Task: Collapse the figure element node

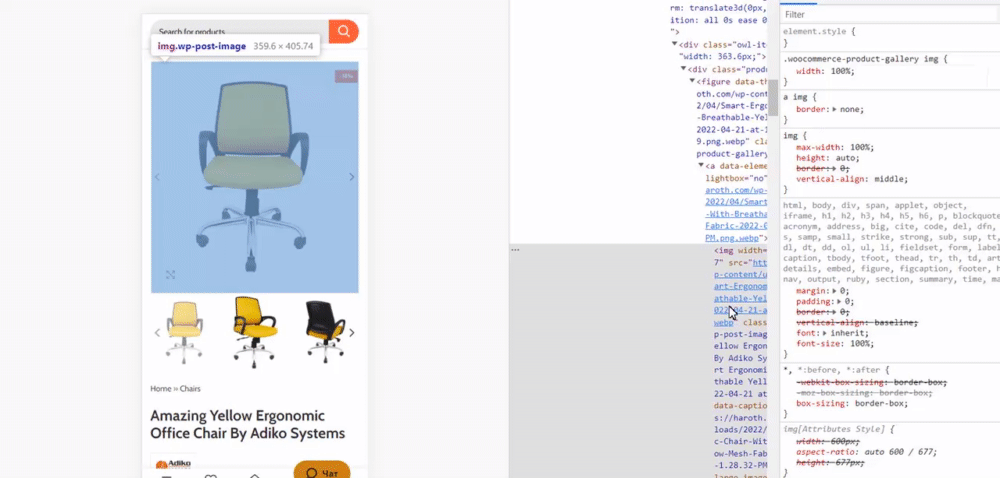Action: (693, 81)
